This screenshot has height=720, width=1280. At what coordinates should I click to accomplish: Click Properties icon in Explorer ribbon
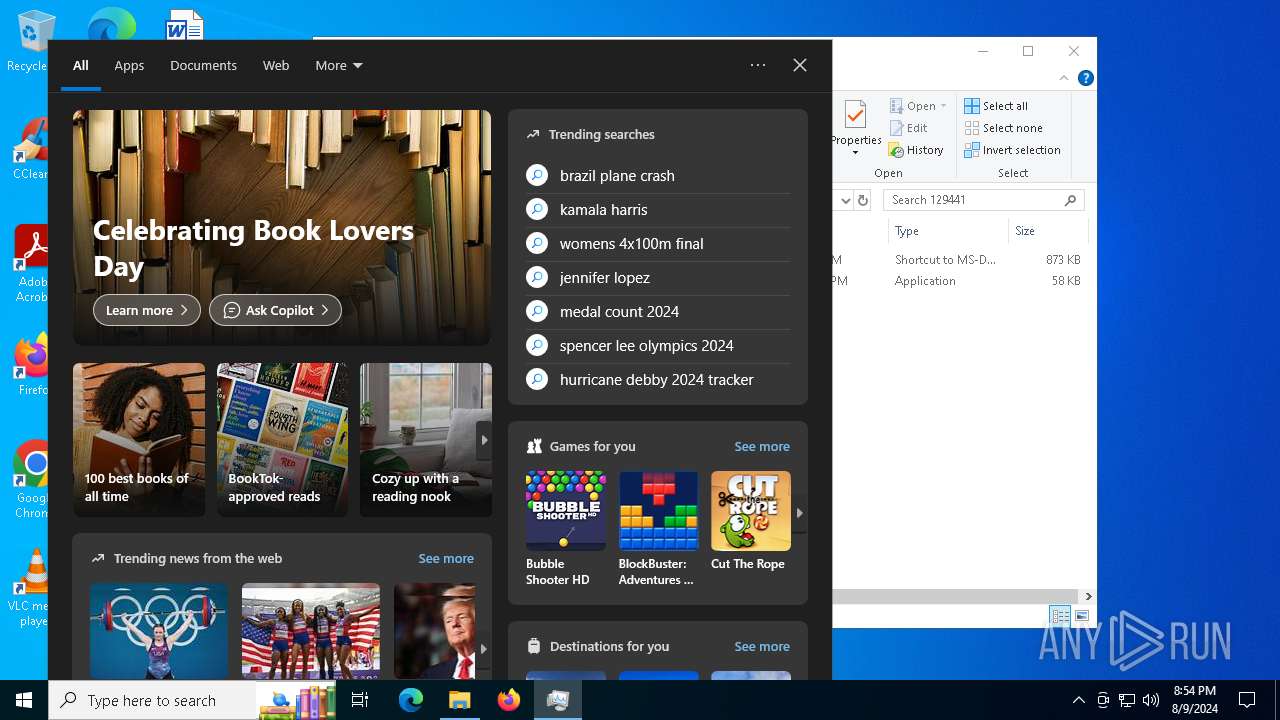tap(855, 116)
